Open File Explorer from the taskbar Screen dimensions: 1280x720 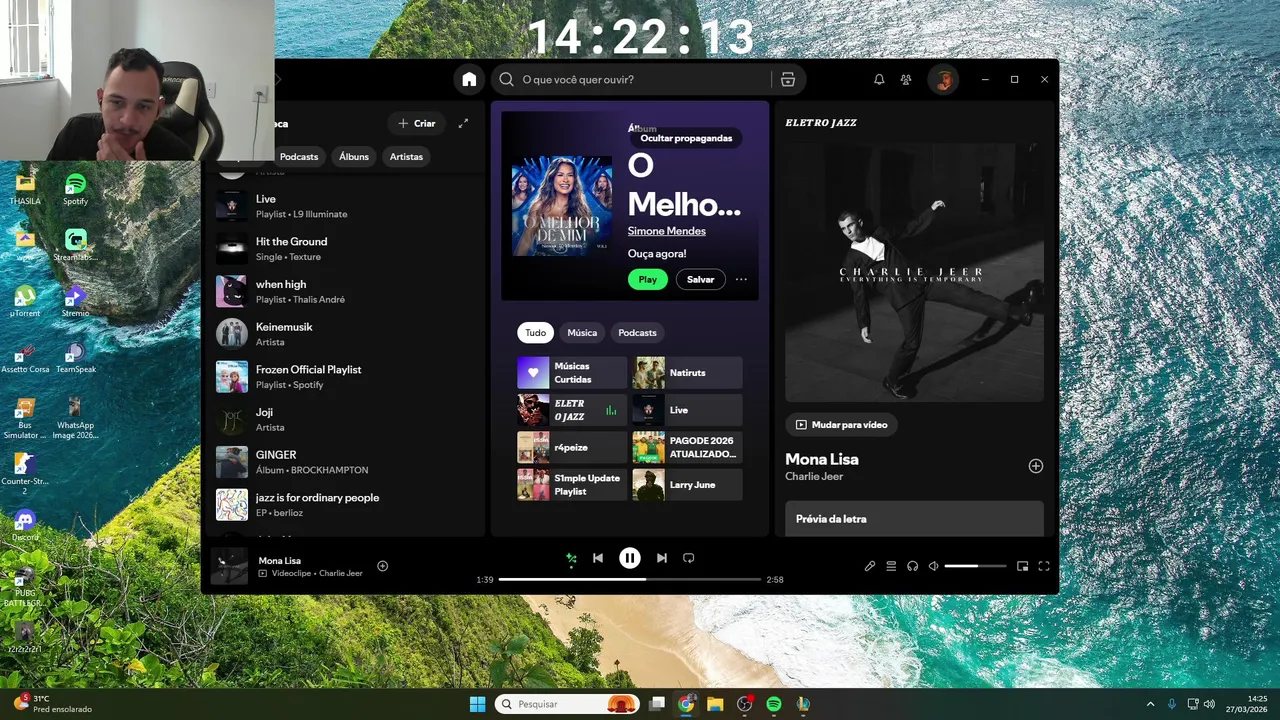pyautogui.click(x=715, y=704)
